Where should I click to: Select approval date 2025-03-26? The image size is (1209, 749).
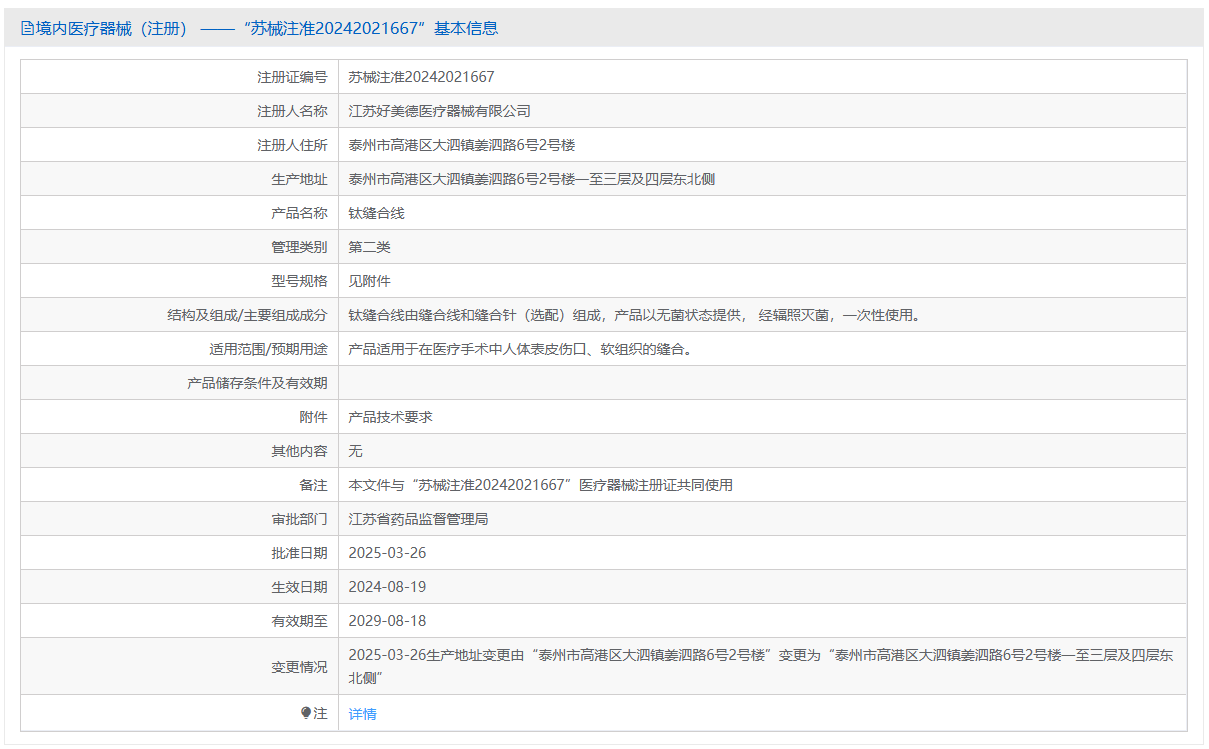pos(387,553)
